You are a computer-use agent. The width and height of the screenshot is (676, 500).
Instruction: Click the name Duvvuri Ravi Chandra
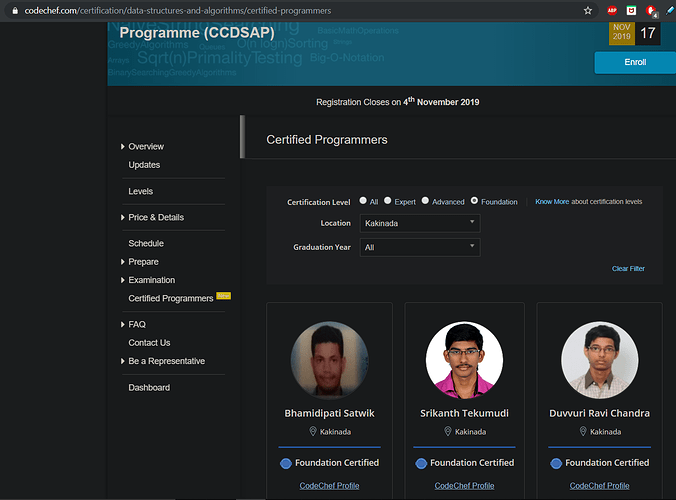(x=599, y=413)
